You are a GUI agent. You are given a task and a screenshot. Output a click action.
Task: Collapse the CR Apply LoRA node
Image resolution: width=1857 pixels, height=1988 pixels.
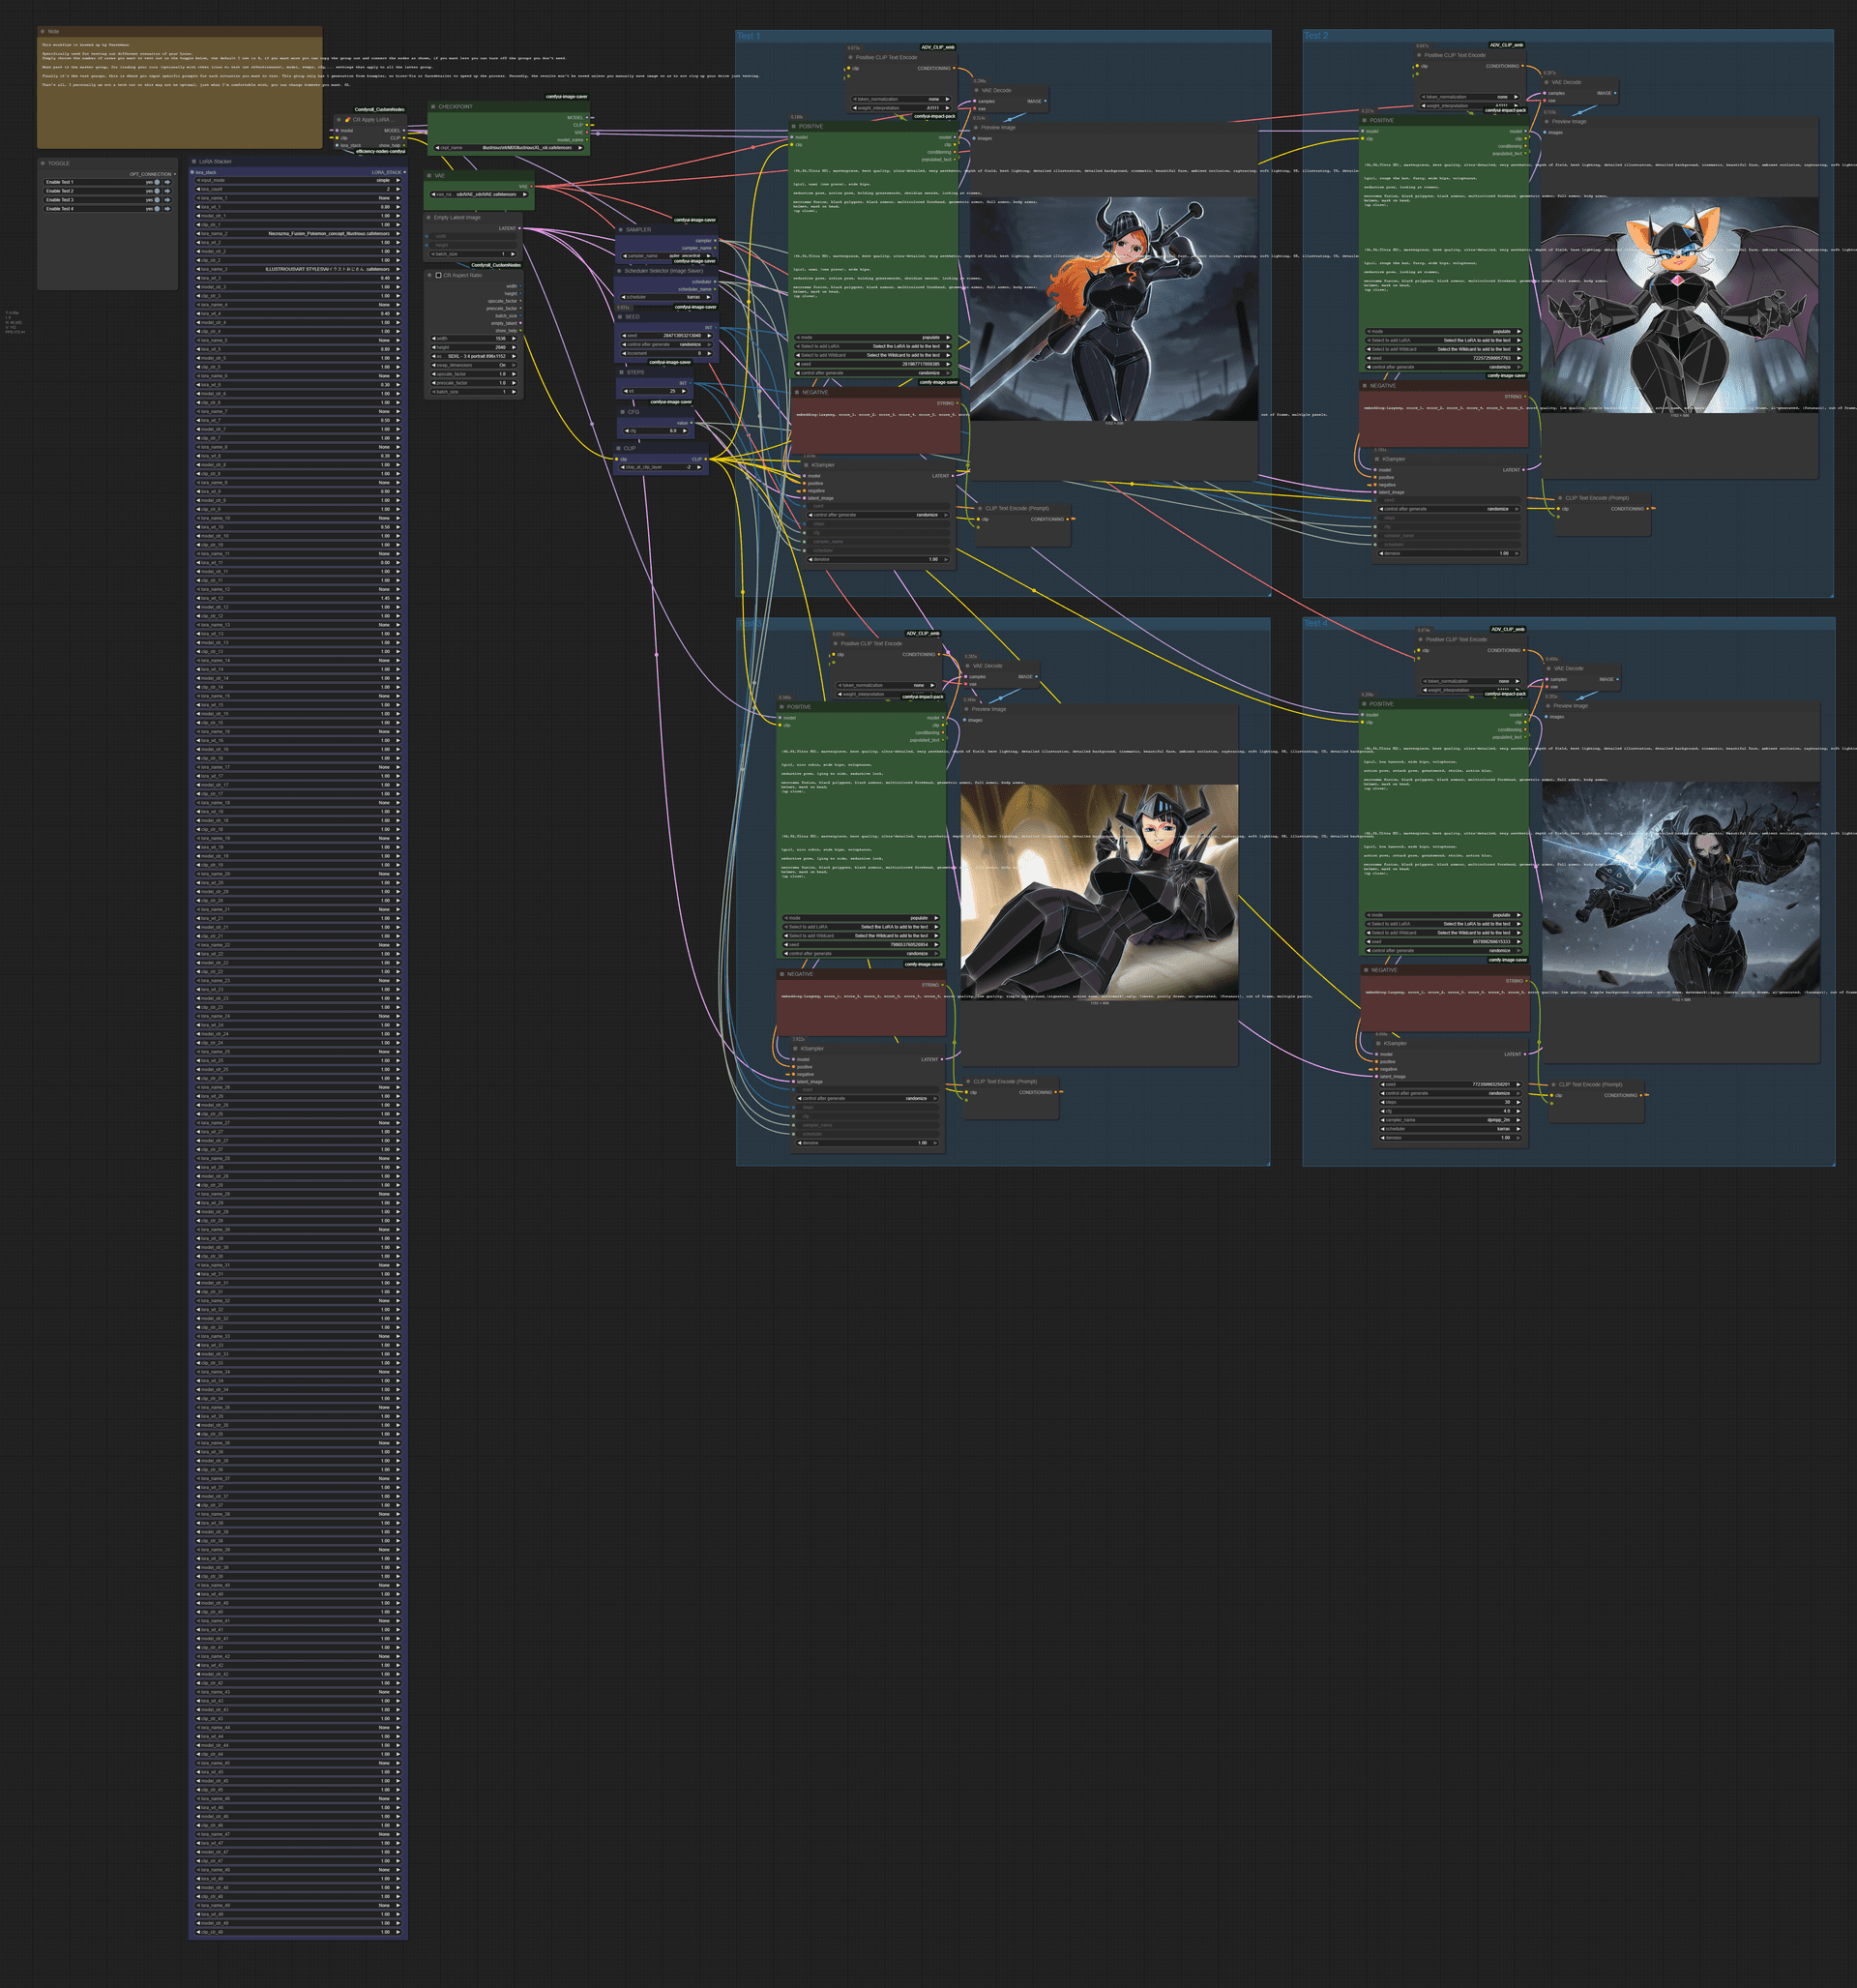338,120
